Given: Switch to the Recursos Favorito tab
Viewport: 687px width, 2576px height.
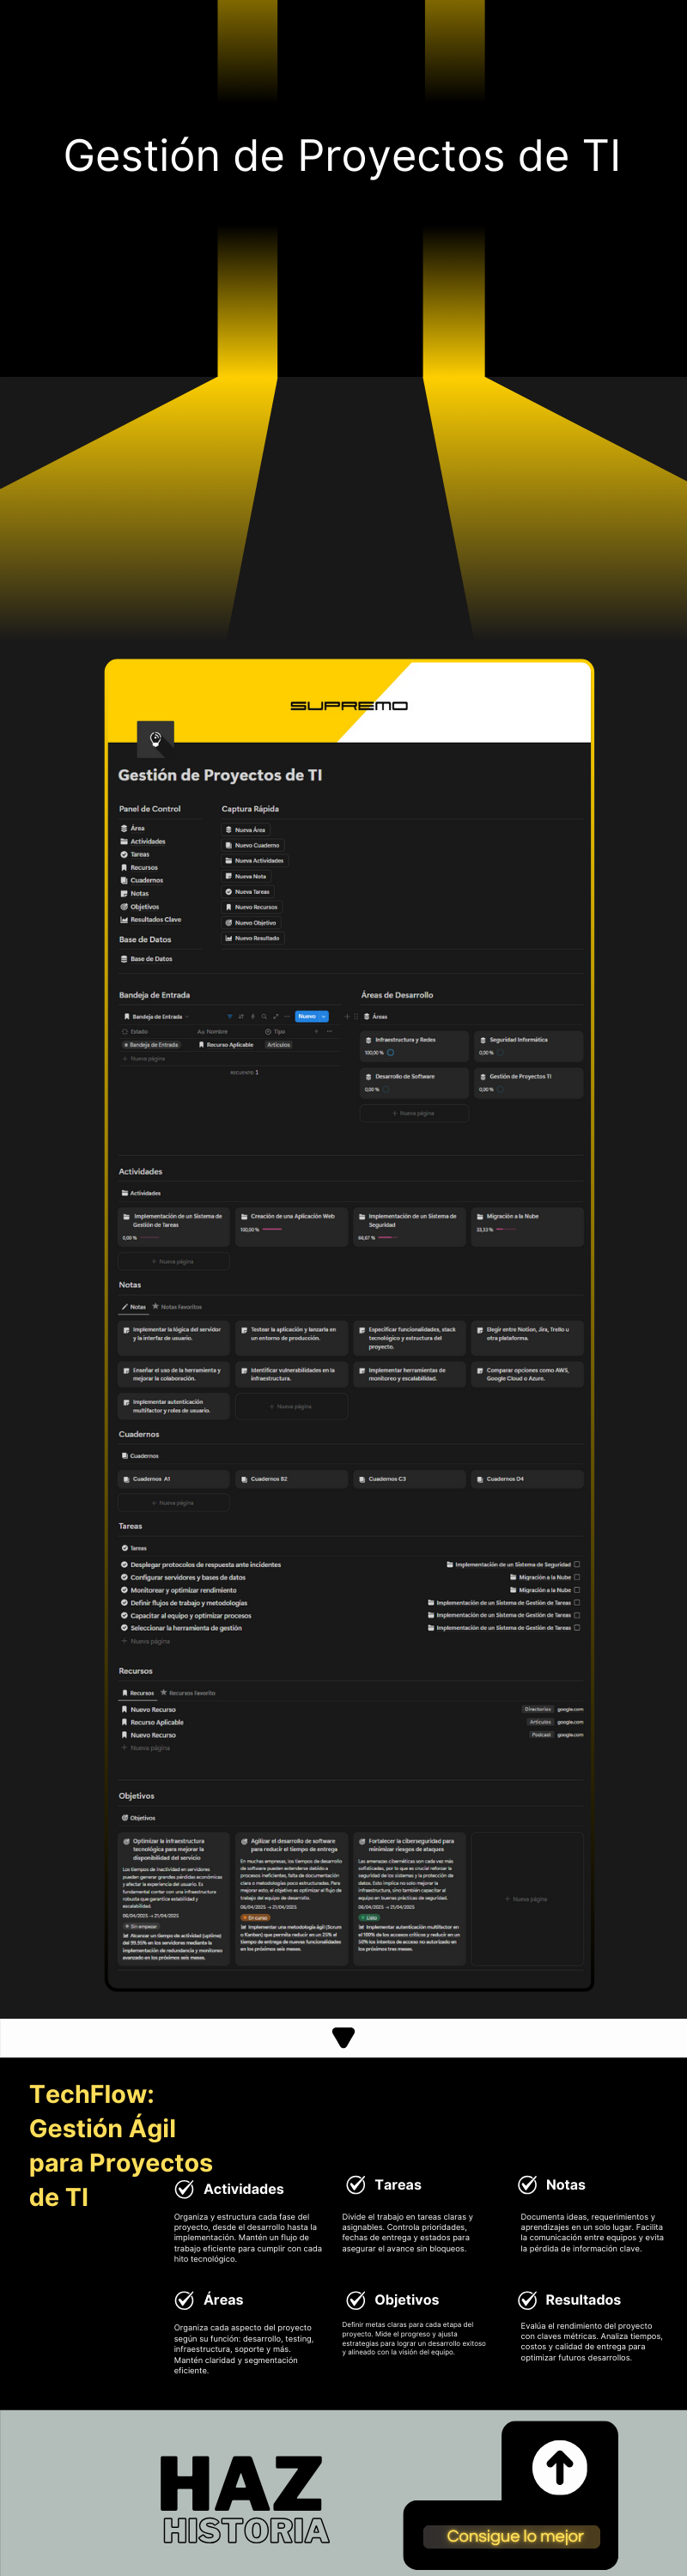Looking at the screenshot, I should [x=188, y=1692].
